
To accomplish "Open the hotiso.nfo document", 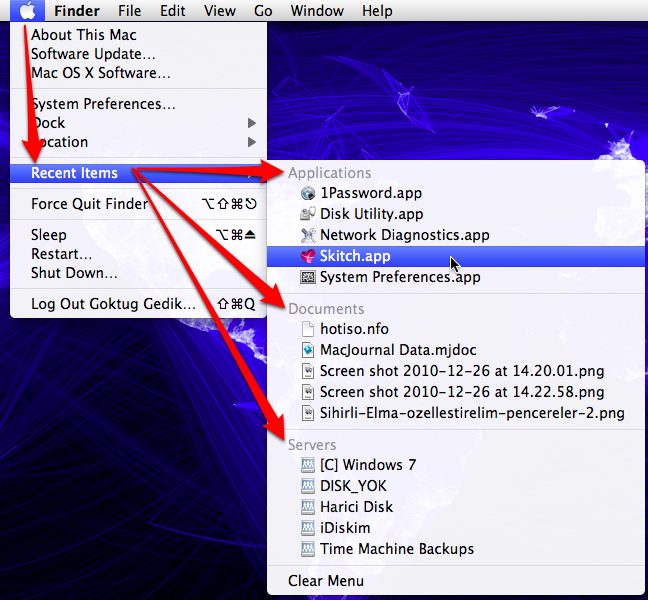I will (x=354, y=329).
